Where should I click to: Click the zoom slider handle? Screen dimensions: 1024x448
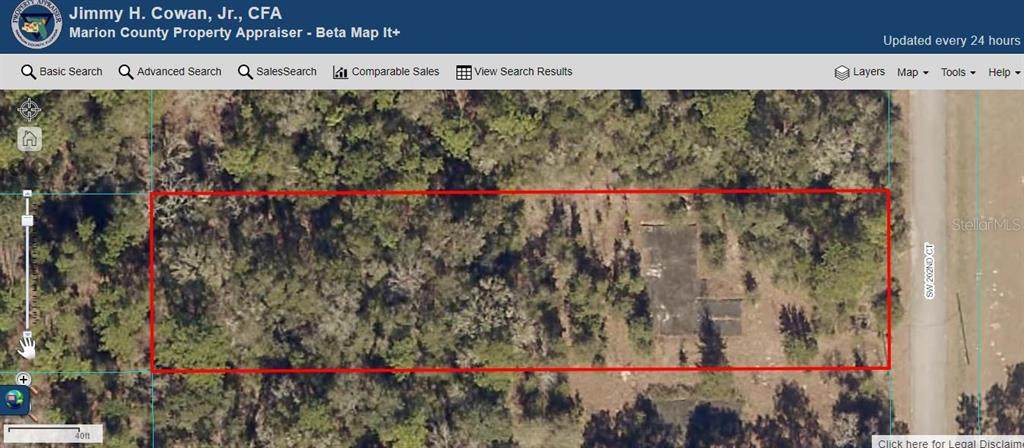coord(27,221)
